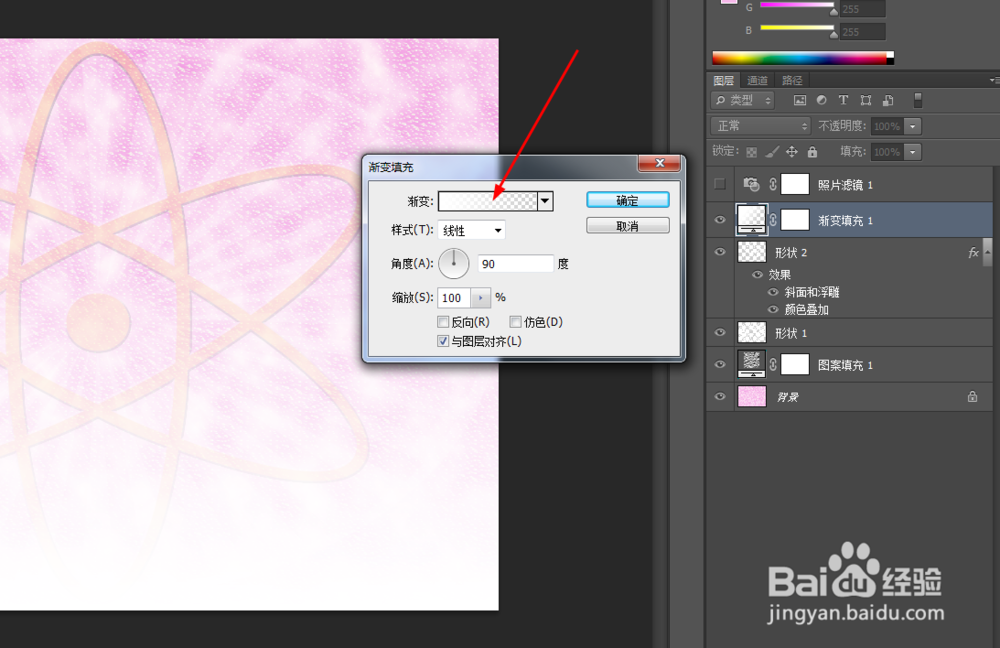The width and height of the screenshot is (1000, 648).
Task: Hide the 背景 layer
Action: tap(720, 396)
